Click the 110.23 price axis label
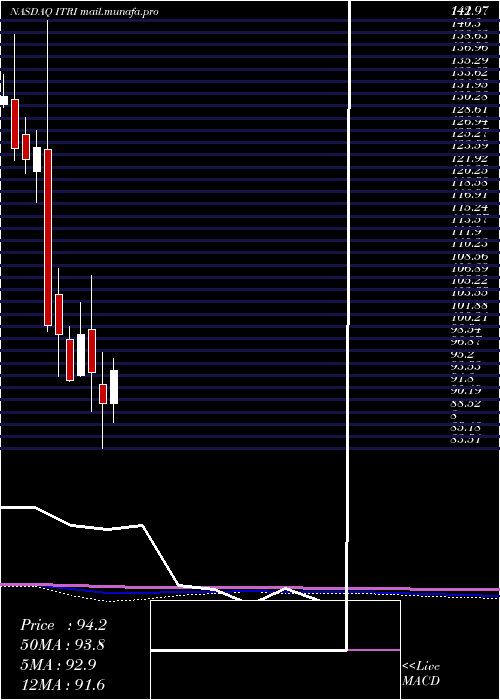500x700 pixels. pyautogui.click(x=469, y=245)
